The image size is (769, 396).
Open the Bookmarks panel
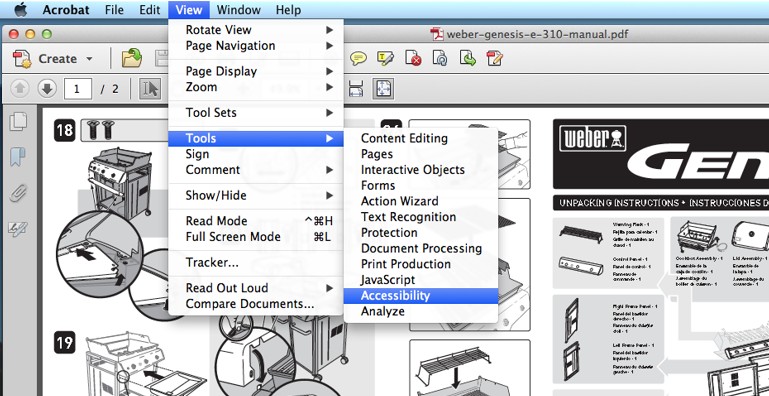(18, 157)
